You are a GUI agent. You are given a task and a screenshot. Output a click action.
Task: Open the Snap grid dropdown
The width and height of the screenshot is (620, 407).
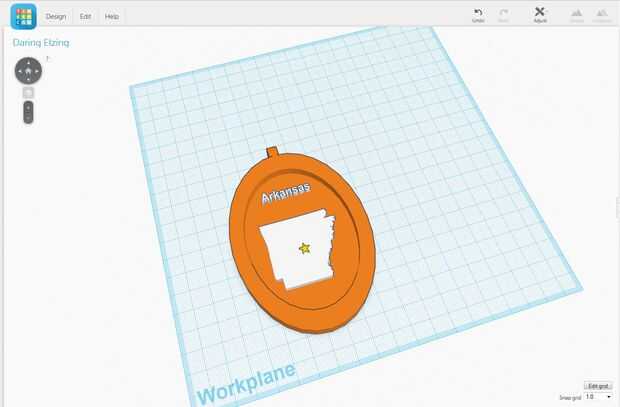click(x=598, y=397)
